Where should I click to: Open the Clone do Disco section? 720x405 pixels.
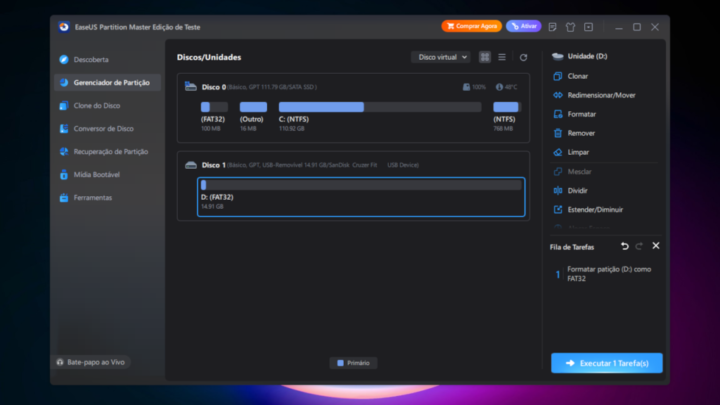pos(96,105)
